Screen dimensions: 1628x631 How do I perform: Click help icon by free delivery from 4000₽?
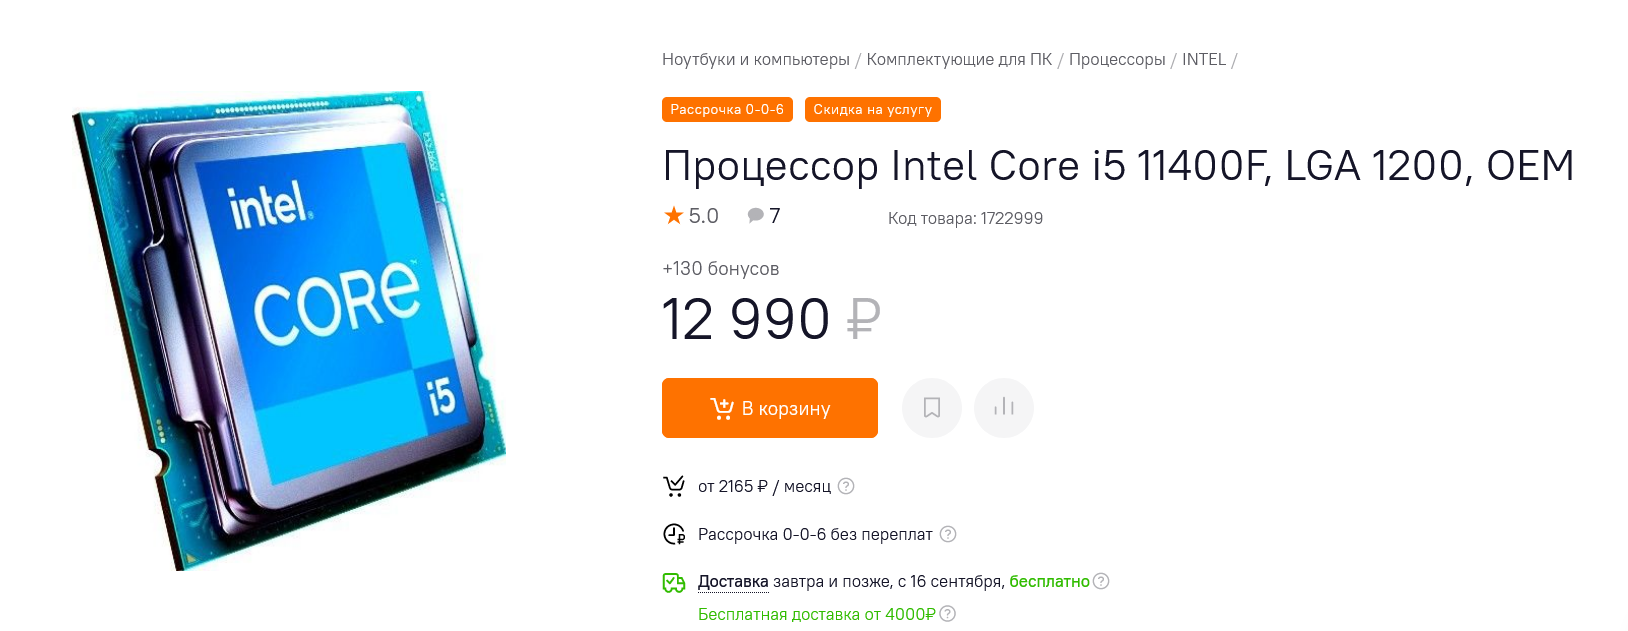tap(948, 614)
